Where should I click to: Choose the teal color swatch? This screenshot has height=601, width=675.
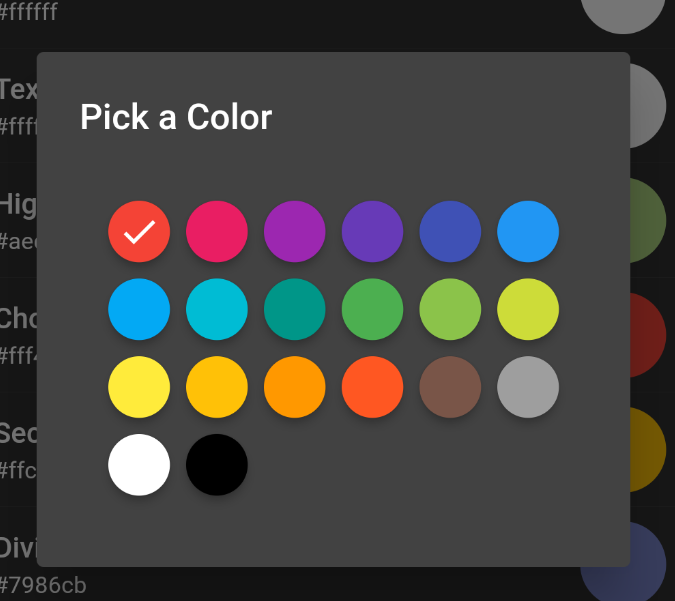pos(295,309)
